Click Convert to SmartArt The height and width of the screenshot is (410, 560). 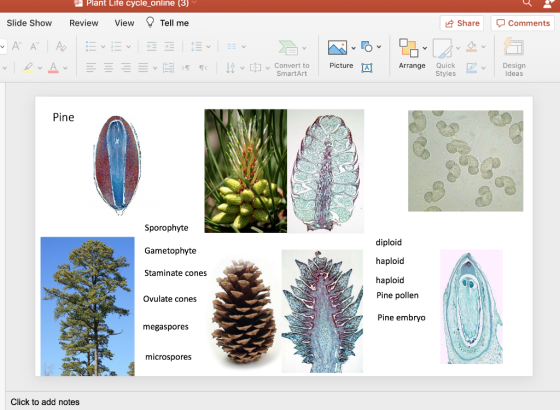click(292, 58)
